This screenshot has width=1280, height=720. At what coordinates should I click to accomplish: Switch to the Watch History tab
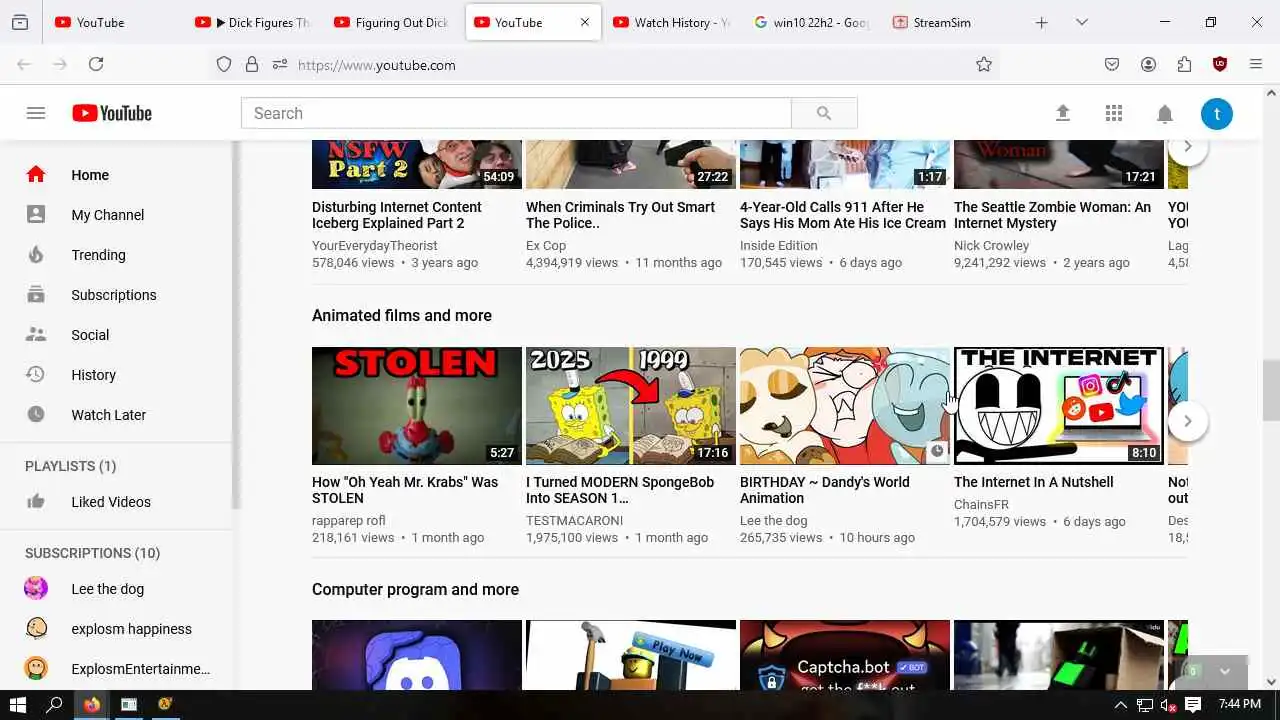click(671, 22)
